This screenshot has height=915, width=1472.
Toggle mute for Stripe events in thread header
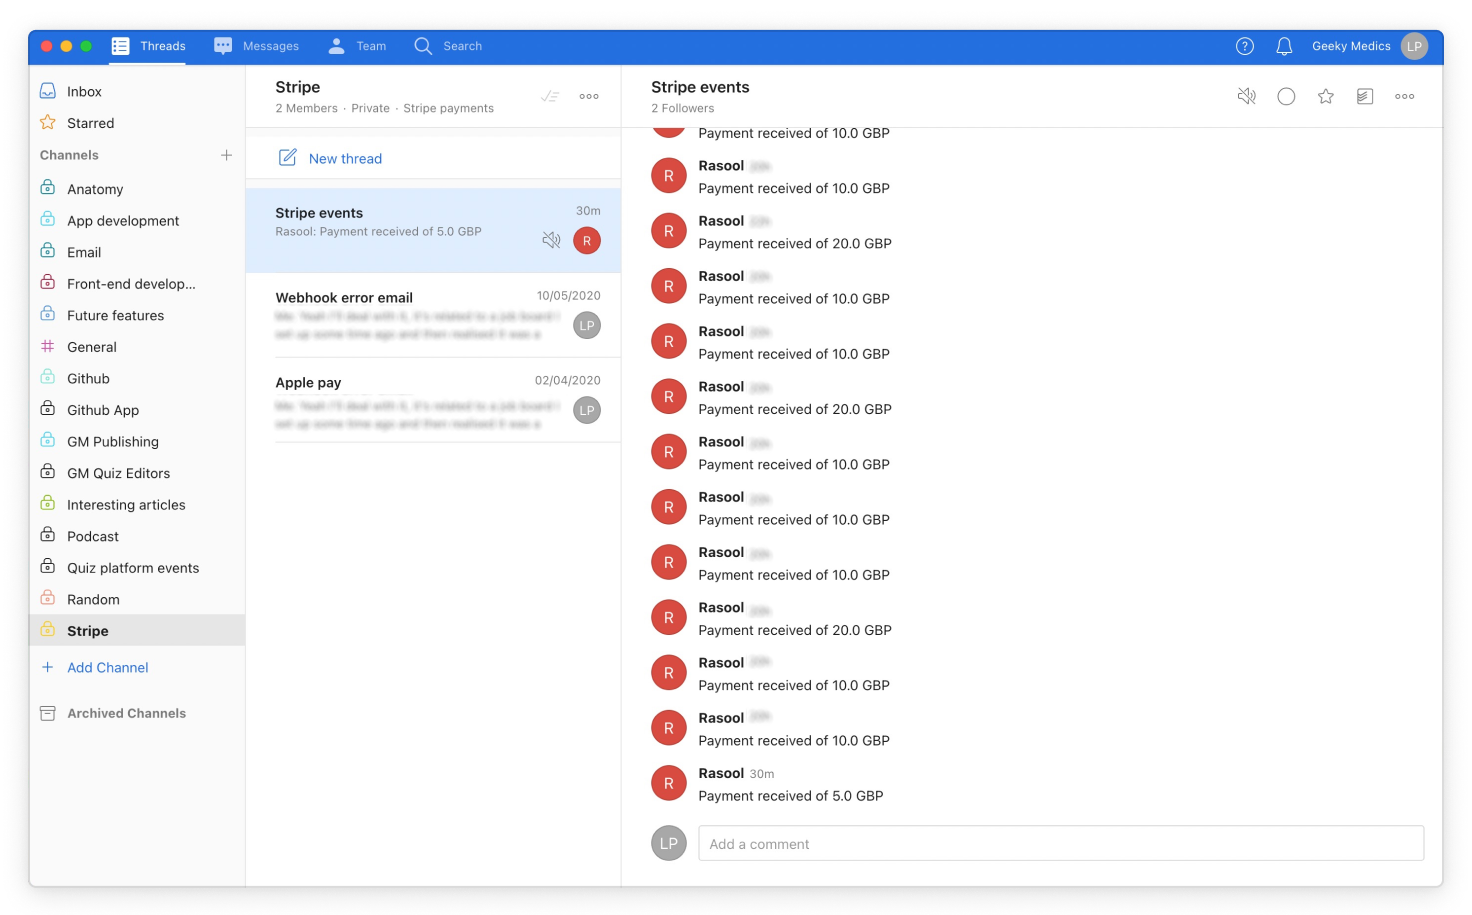[x=1246, y=96]
